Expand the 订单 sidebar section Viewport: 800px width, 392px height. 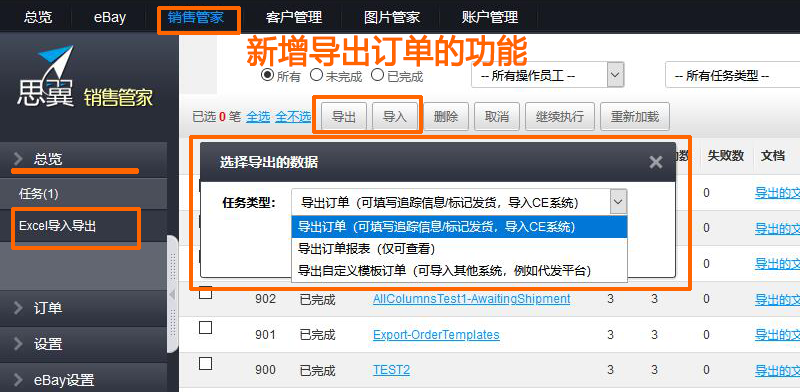(x=83, y=308)
